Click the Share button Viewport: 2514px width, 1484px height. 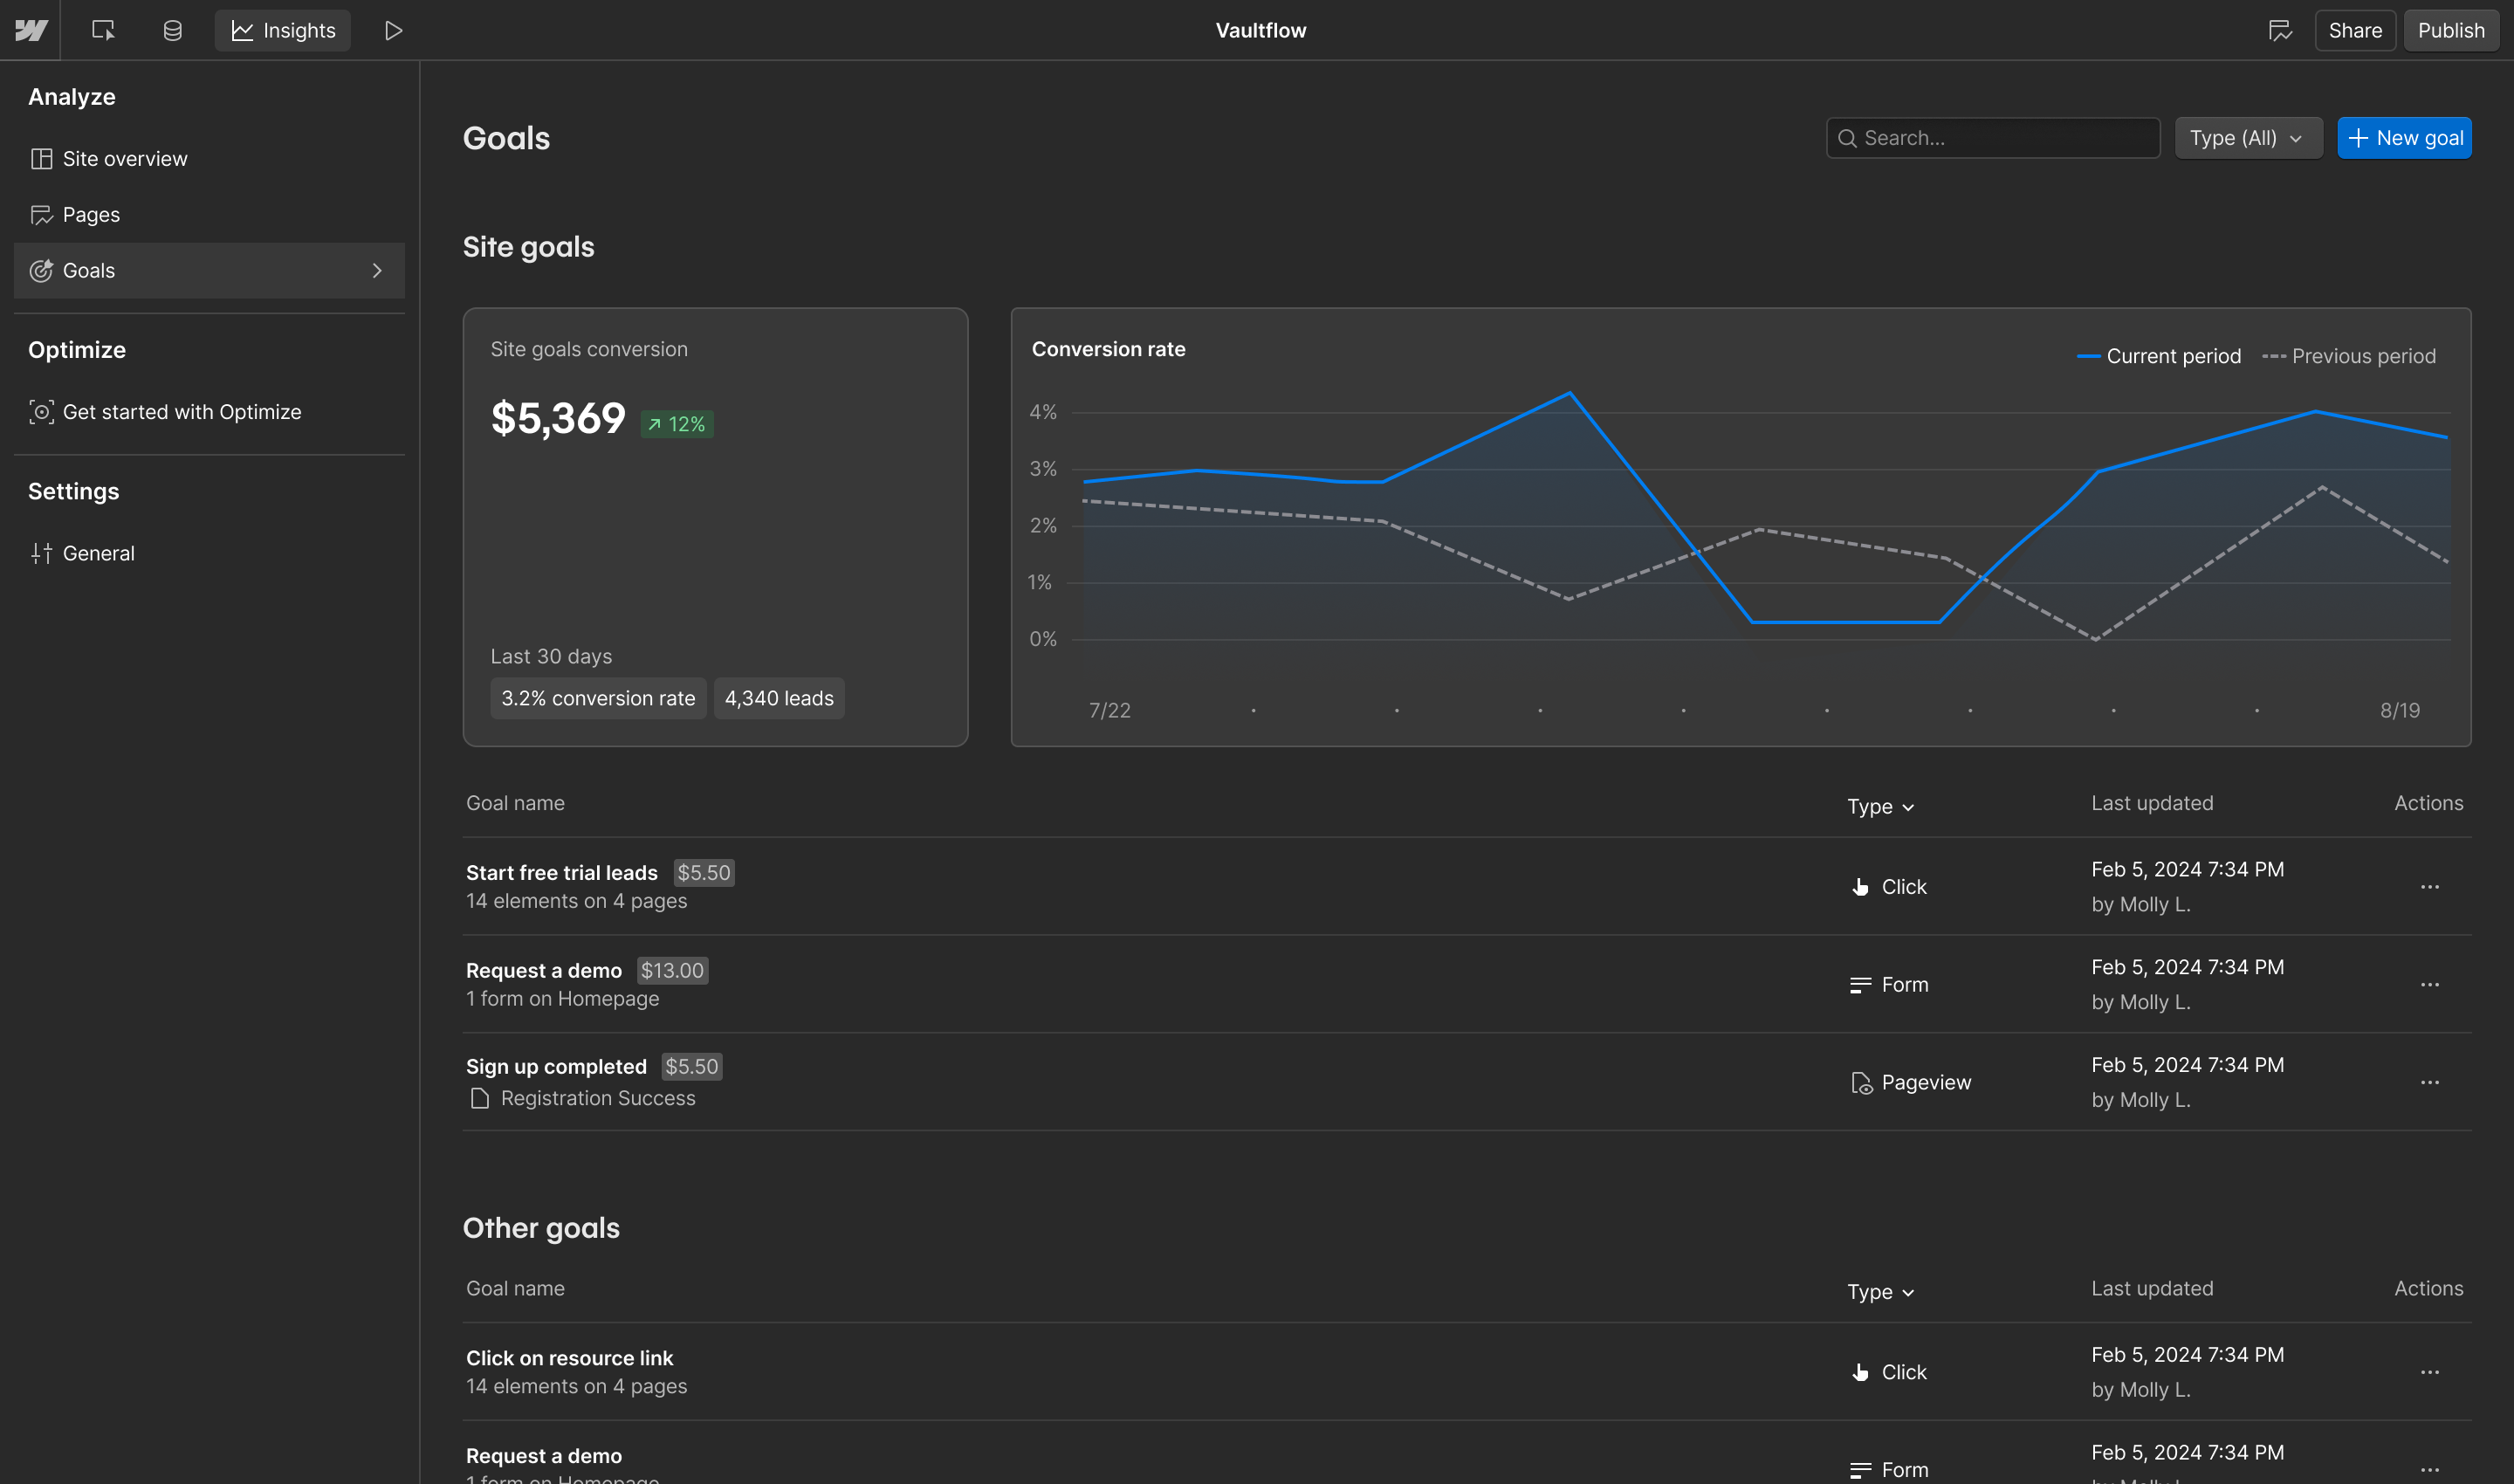click(2354, 30)
